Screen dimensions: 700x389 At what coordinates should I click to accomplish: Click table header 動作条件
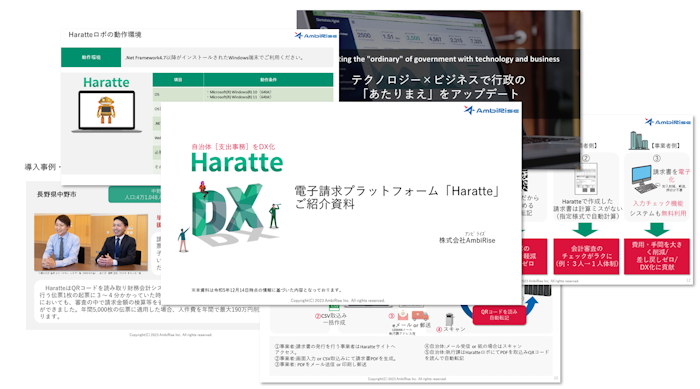268,79
